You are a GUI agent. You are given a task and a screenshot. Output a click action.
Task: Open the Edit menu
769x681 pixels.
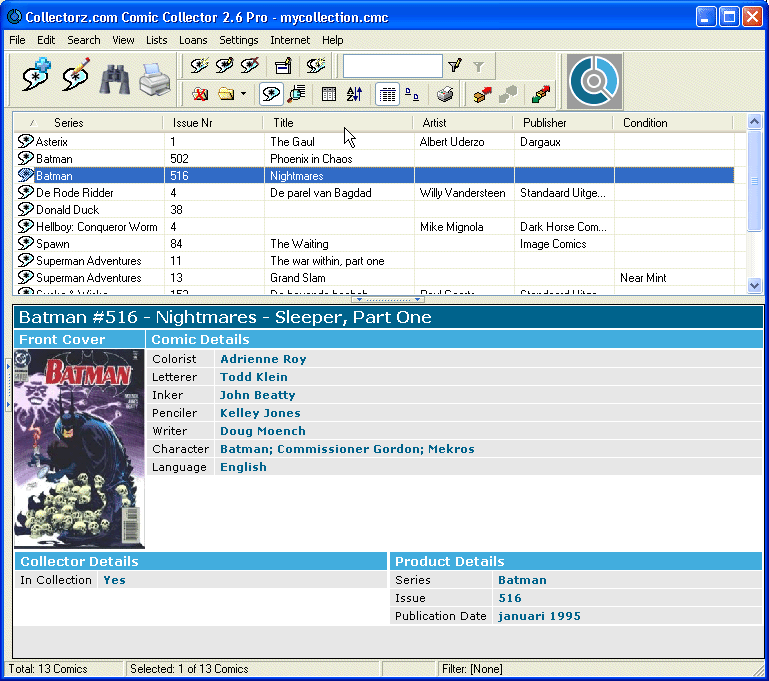(46, 40)
